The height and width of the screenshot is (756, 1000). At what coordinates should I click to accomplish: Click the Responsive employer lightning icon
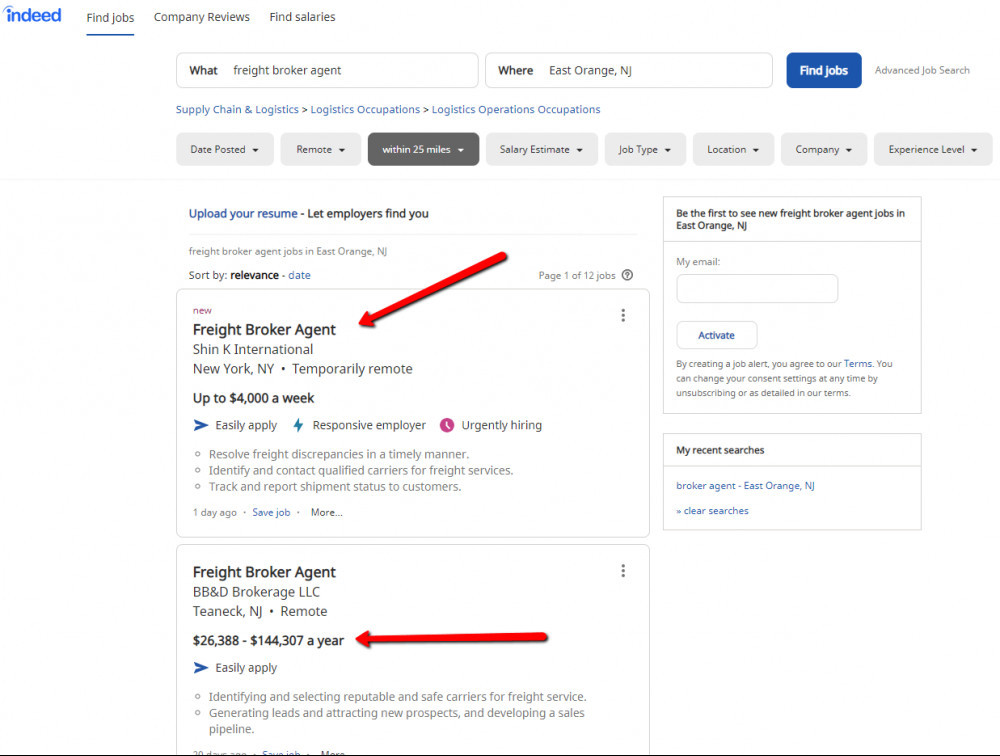coord(298,425)
